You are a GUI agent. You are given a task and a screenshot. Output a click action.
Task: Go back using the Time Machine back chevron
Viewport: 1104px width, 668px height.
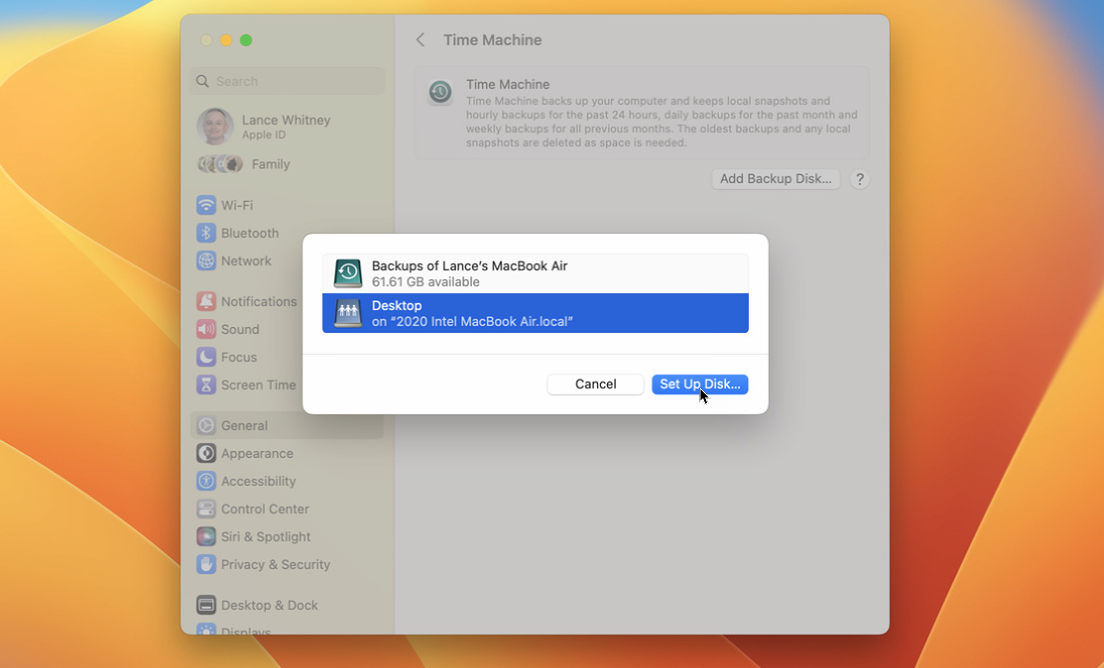420,40
